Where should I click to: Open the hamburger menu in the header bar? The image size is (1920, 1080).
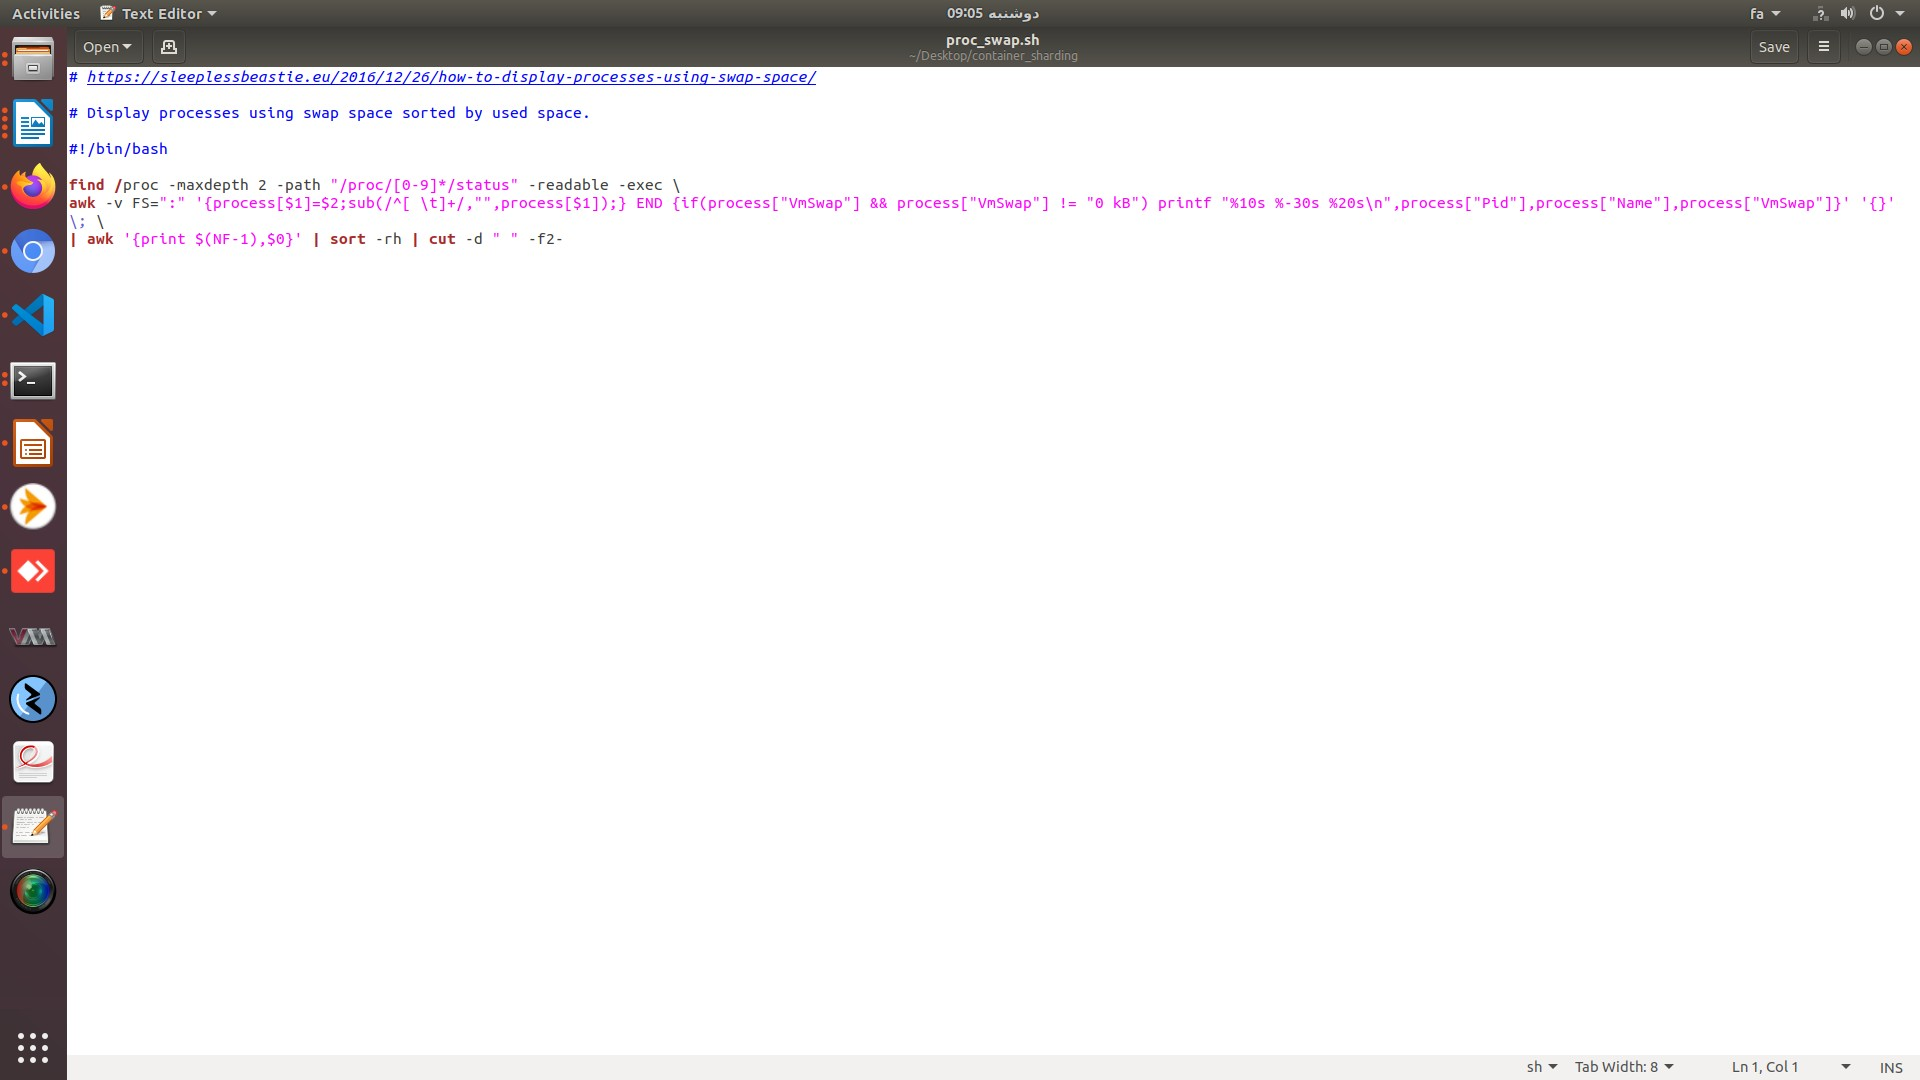(x=1823, y=47)
